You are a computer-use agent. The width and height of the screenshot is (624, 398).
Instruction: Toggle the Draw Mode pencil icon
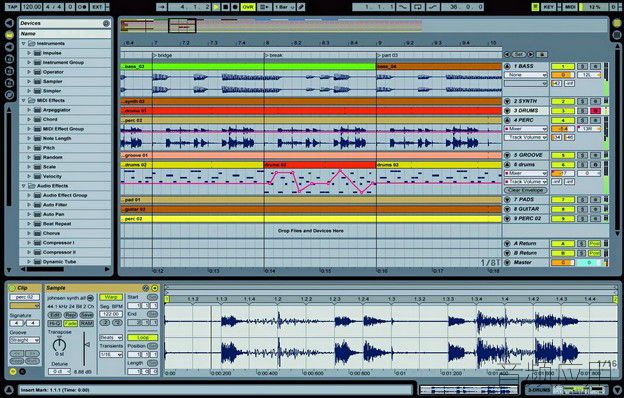(301, 7)
